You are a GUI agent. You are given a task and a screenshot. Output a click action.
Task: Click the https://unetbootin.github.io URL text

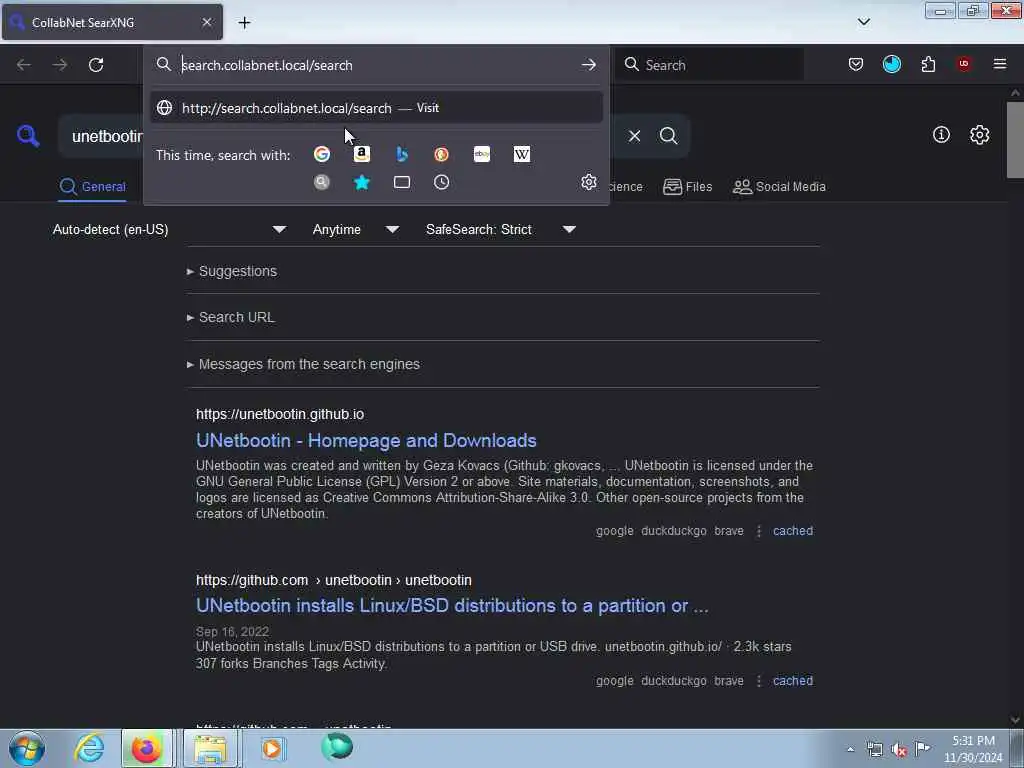point(280,414)
